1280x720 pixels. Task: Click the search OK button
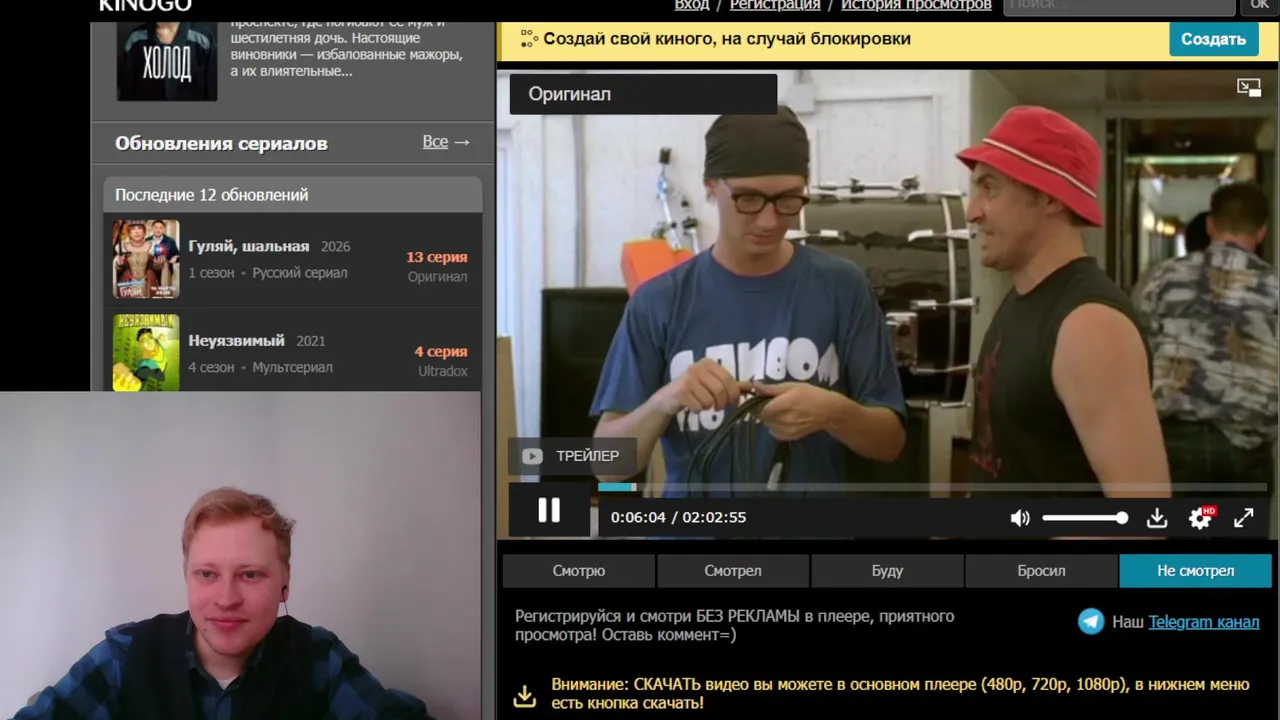pos(1259,5)
